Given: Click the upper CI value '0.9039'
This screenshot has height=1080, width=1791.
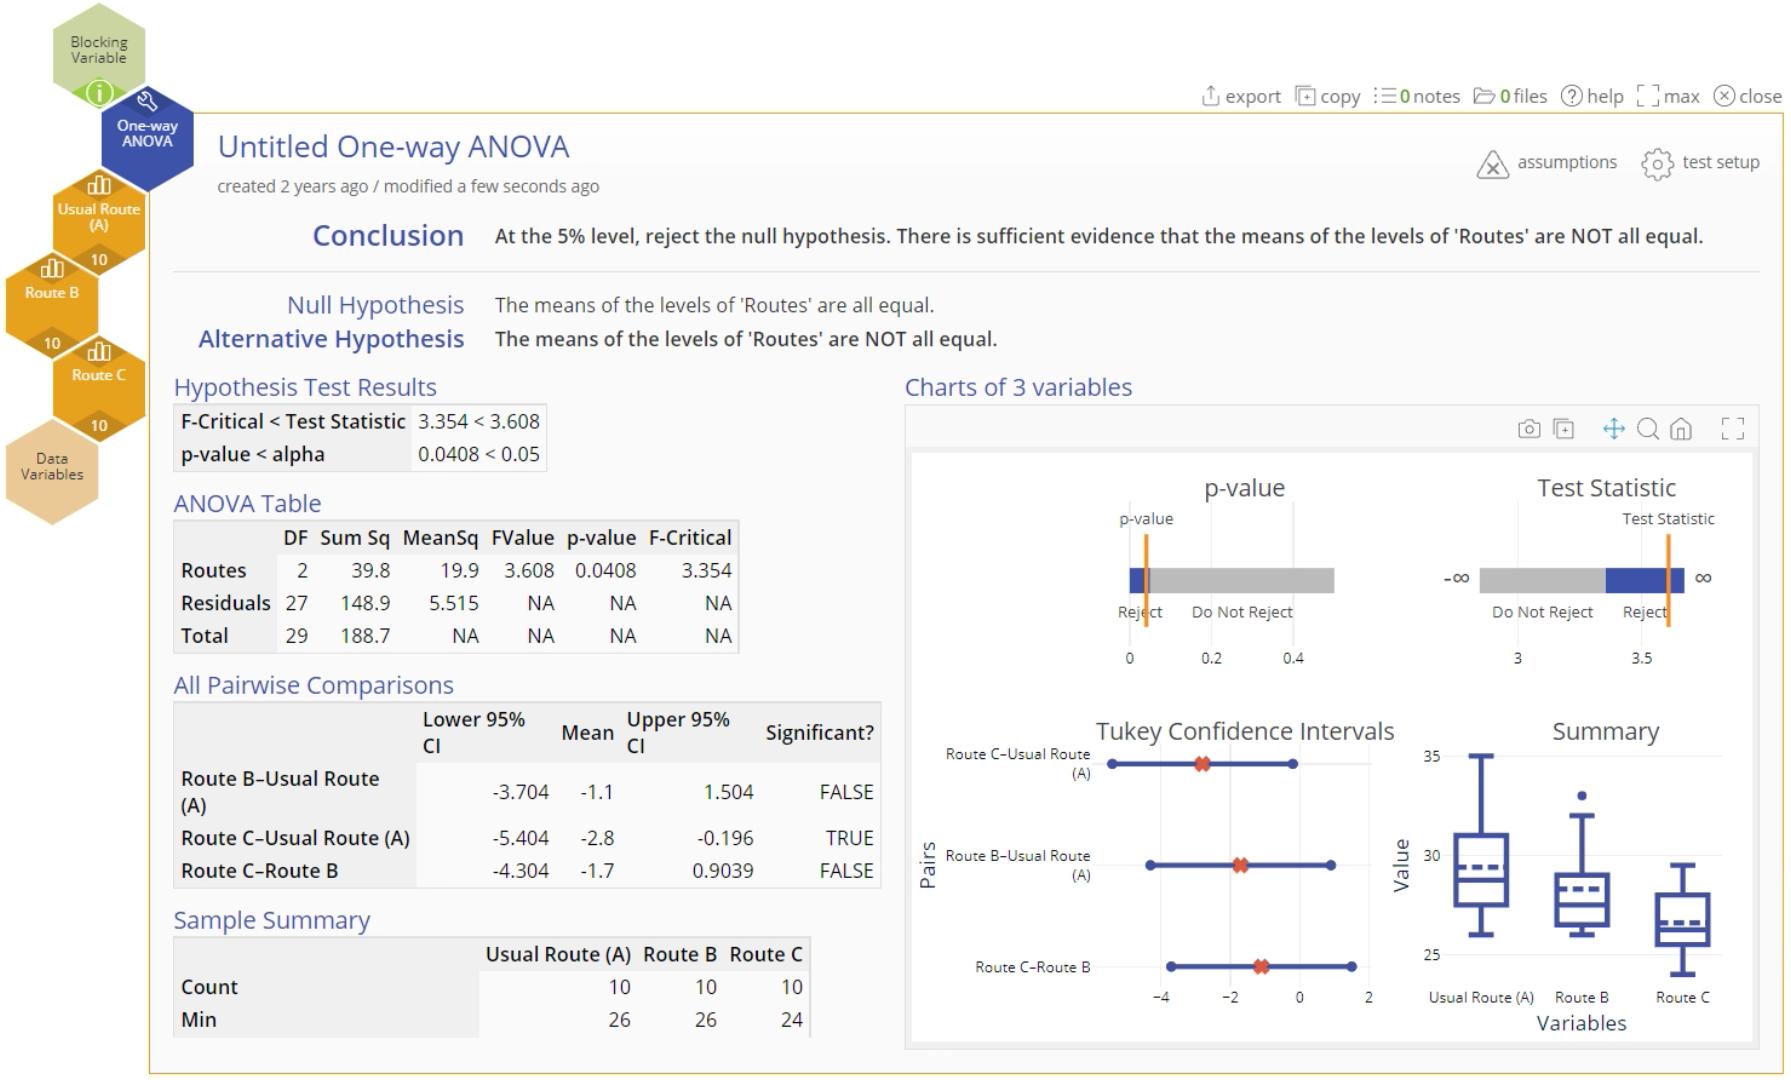Looking at the screenshot, I should [723, 871].
